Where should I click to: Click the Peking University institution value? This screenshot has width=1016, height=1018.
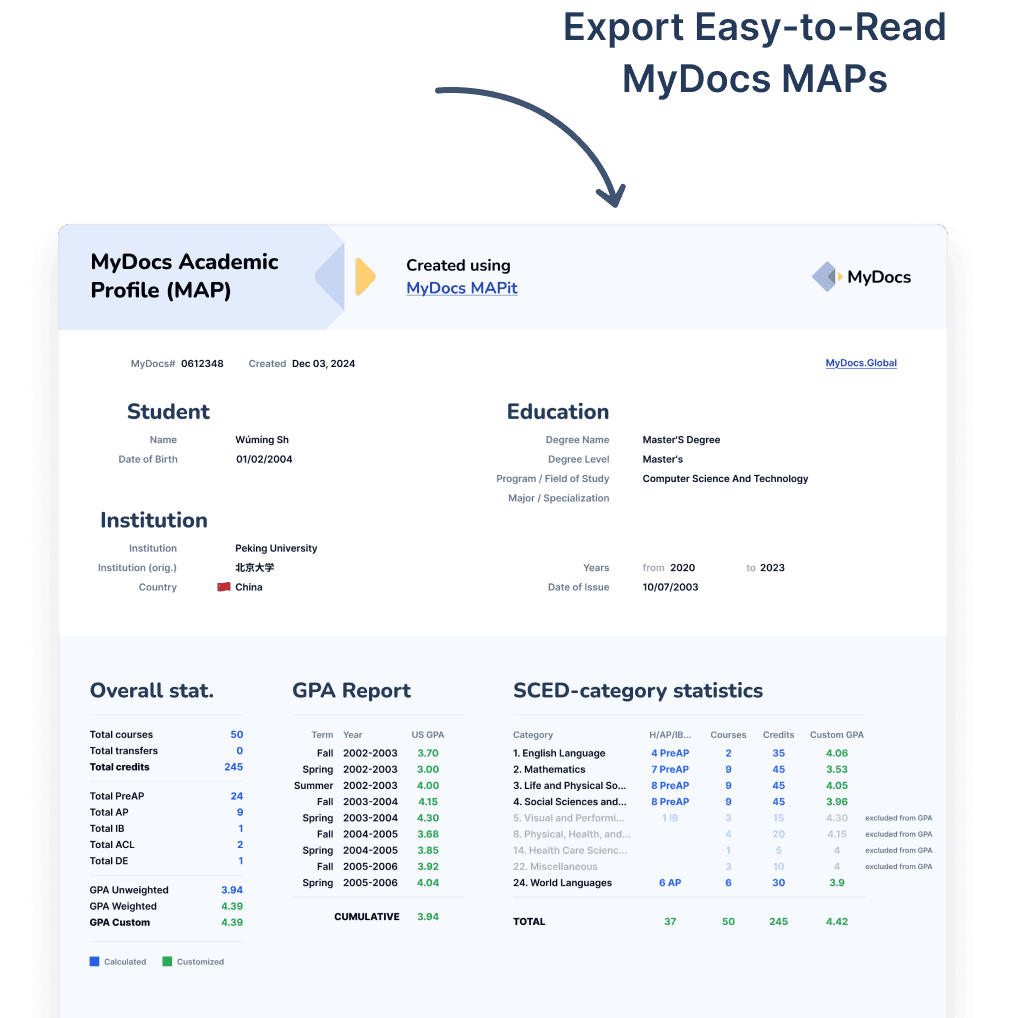[x=276, y=548]
